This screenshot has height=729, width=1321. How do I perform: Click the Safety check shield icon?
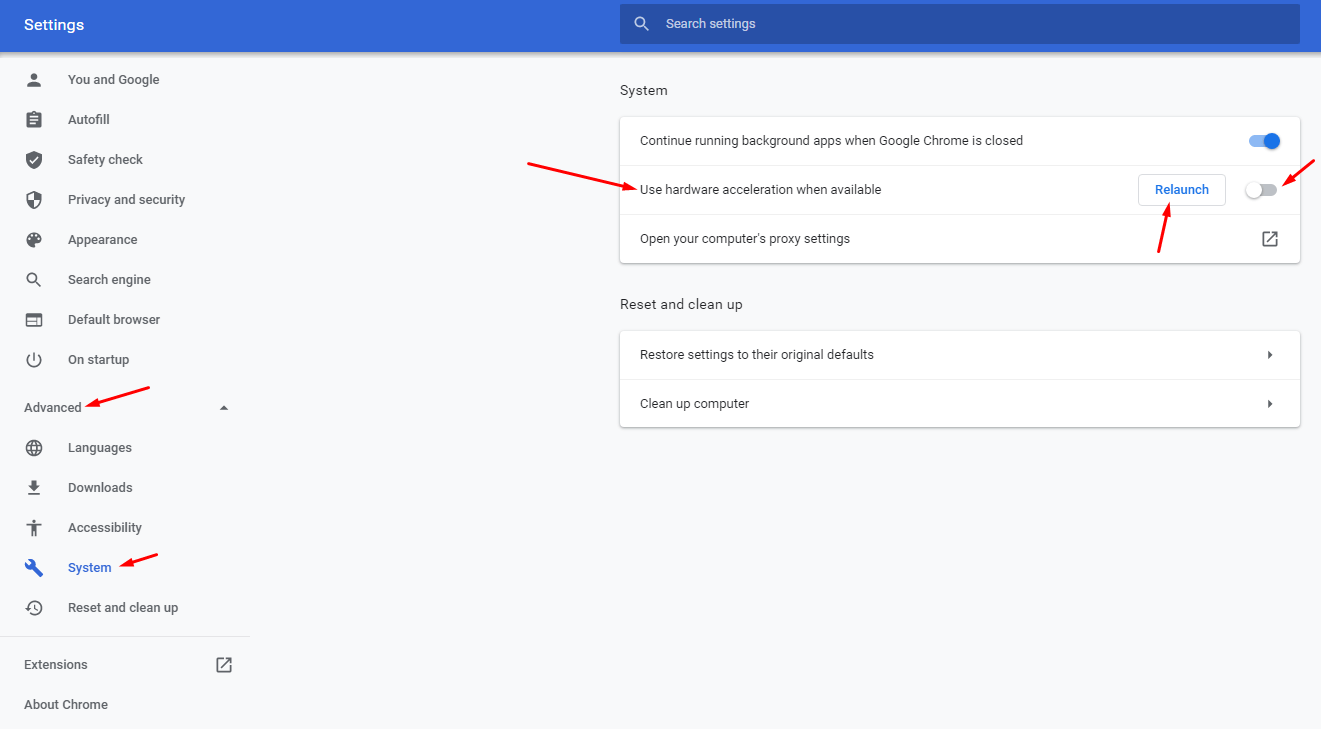34,160
